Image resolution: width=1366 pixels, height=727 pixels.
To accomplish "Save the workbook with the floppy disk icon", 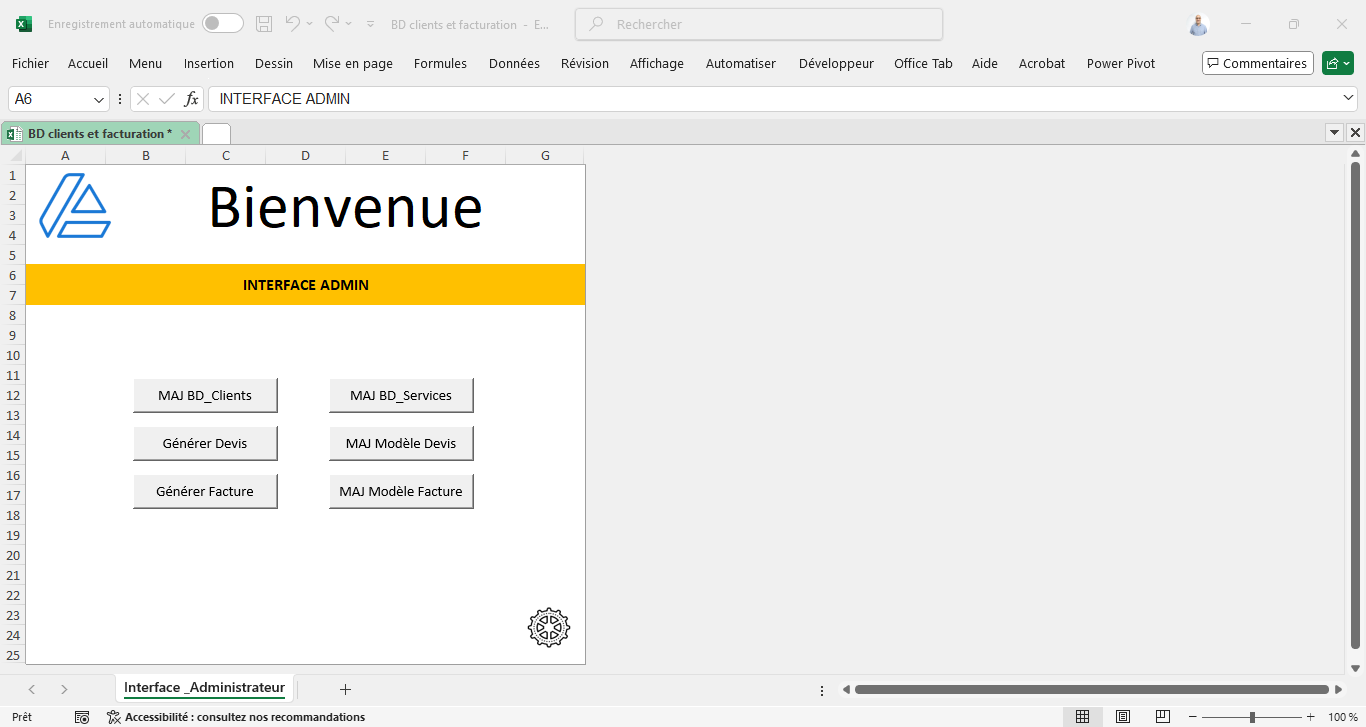I will 264,24.
